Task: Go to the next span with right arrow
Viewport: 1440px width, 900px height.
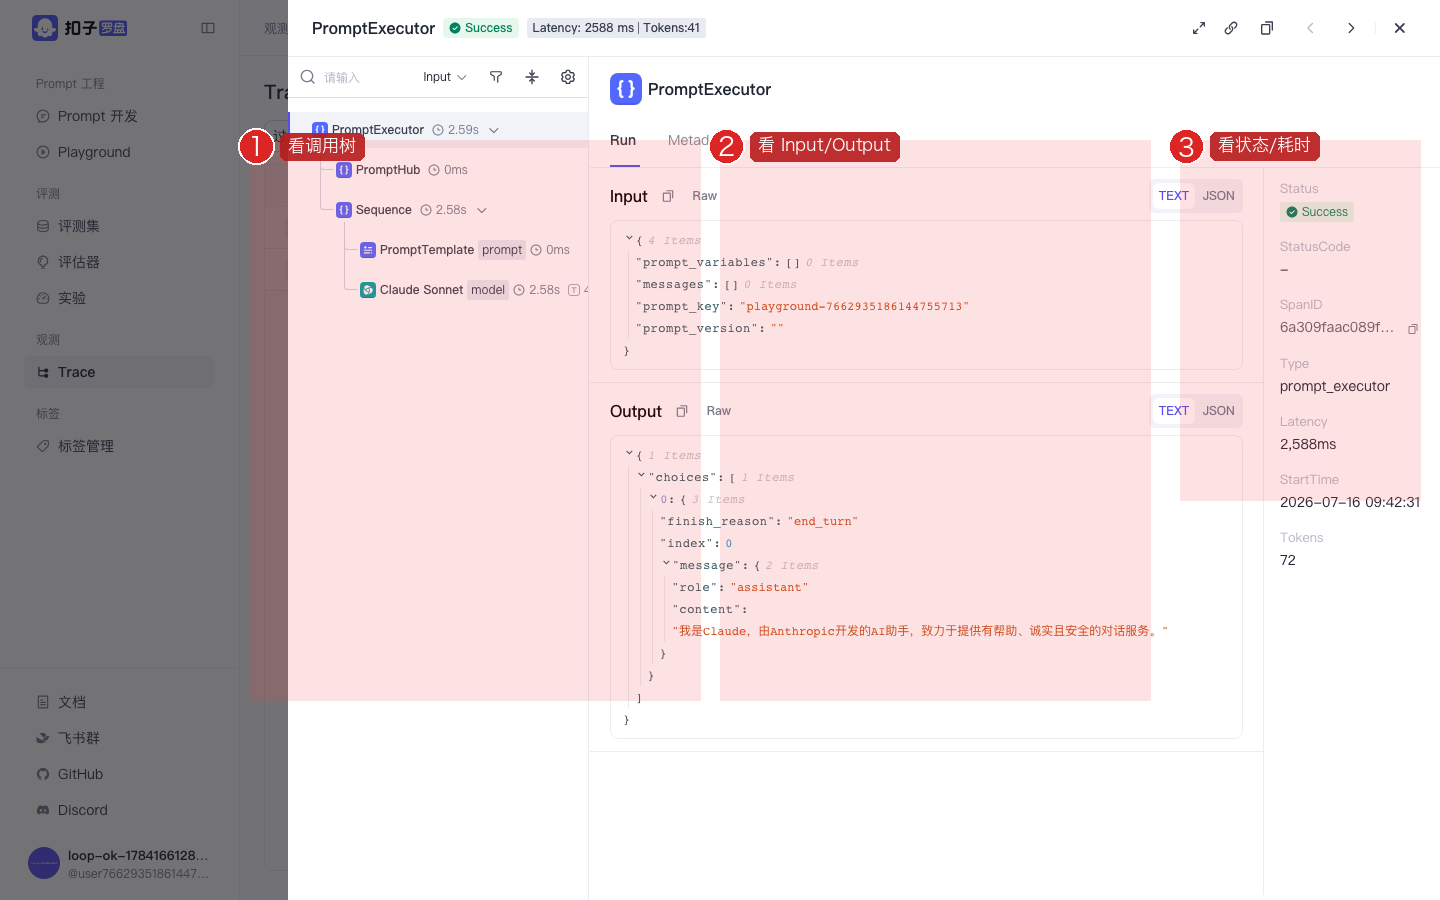Action: [x=1351, y=28]
